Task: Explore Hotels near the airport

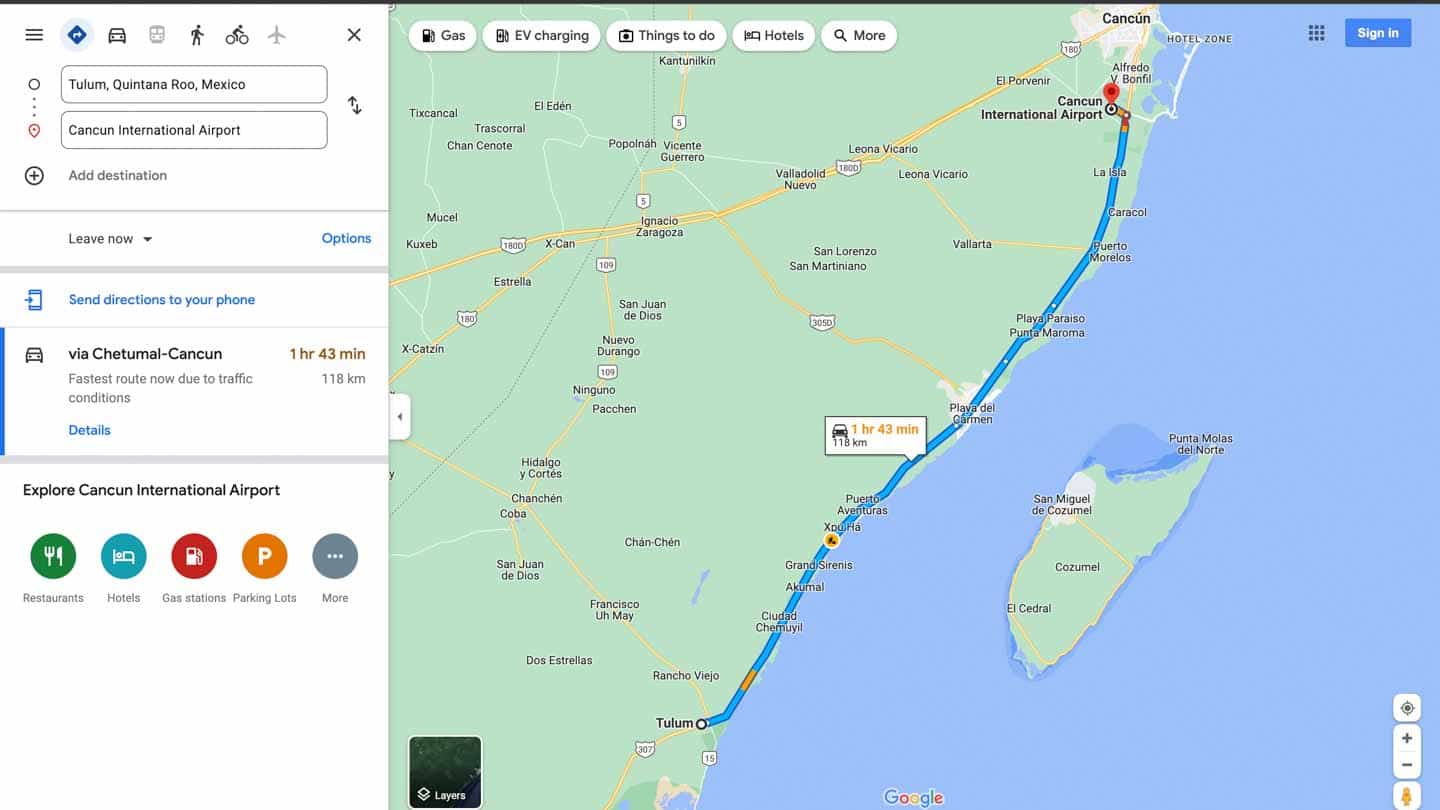Action: click(124, 556)
